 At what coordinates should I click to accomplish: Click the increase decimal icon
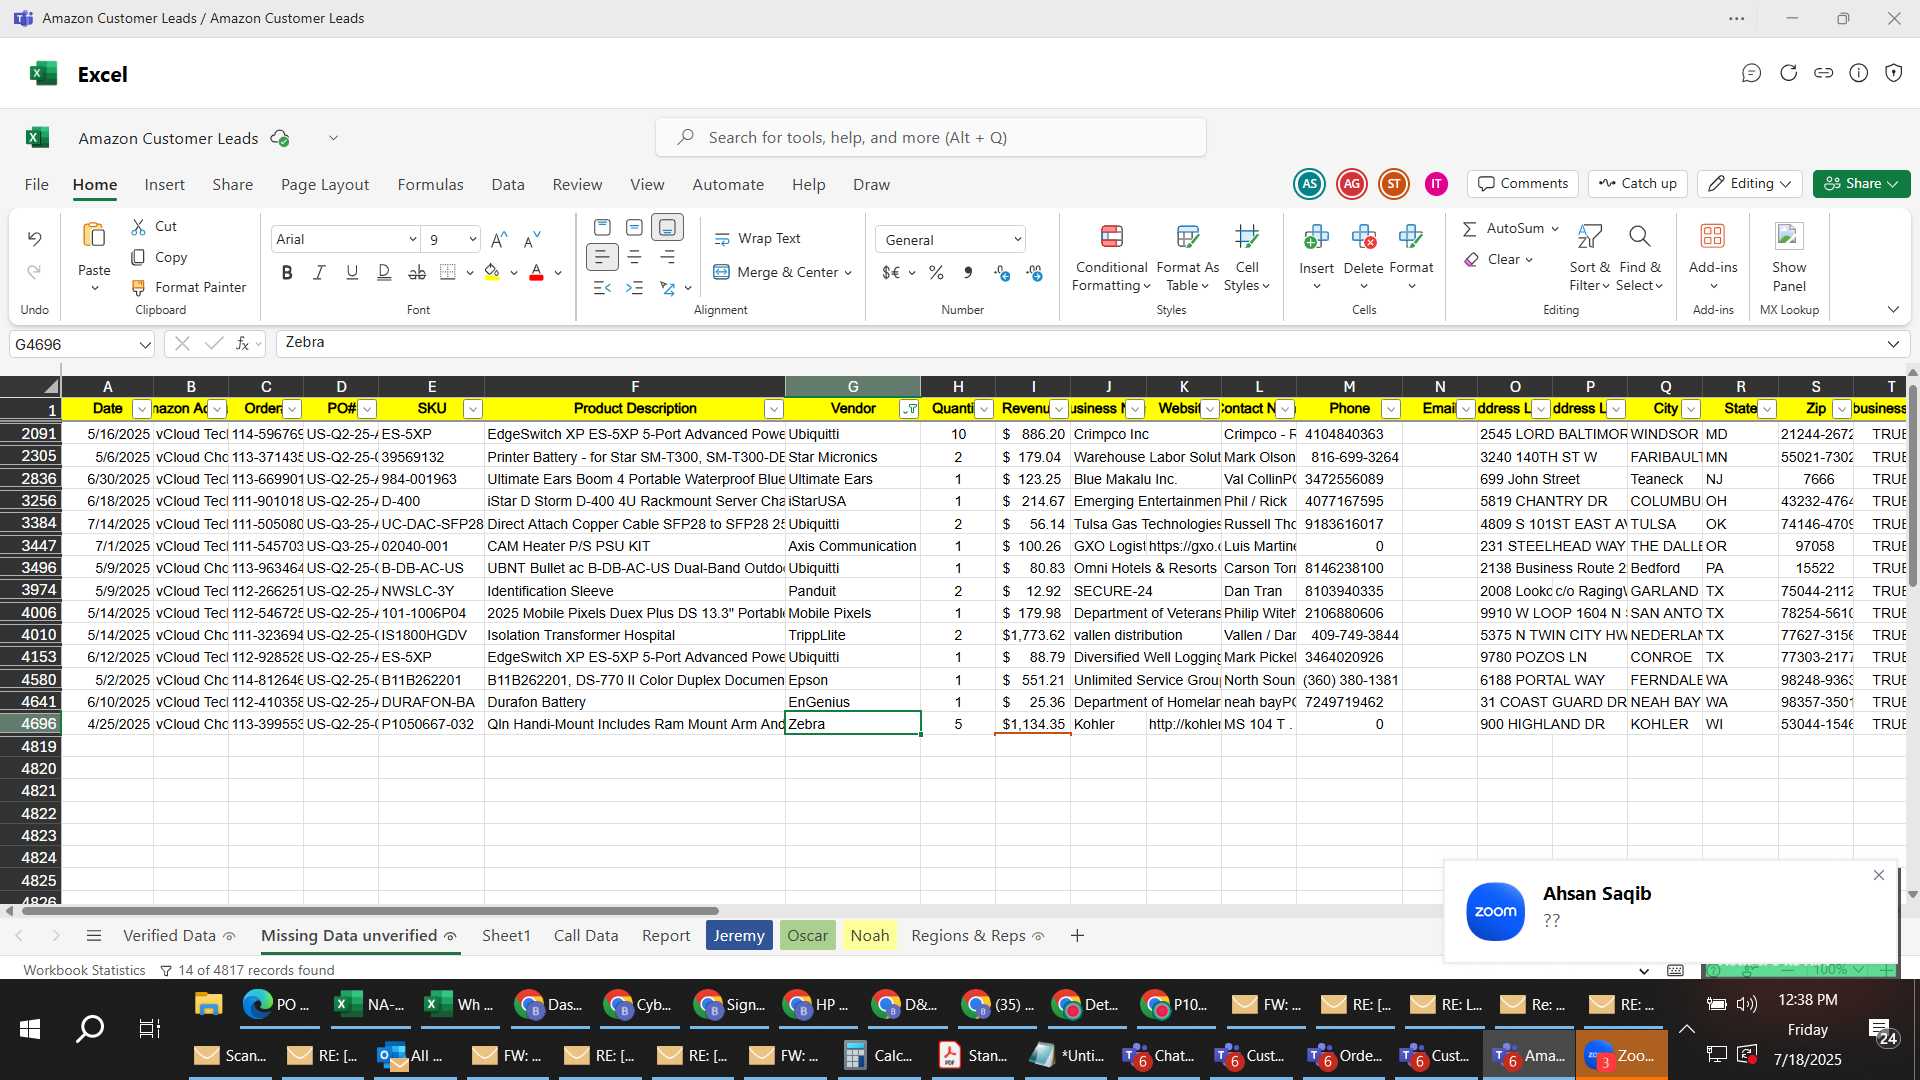click(1001, 272)
